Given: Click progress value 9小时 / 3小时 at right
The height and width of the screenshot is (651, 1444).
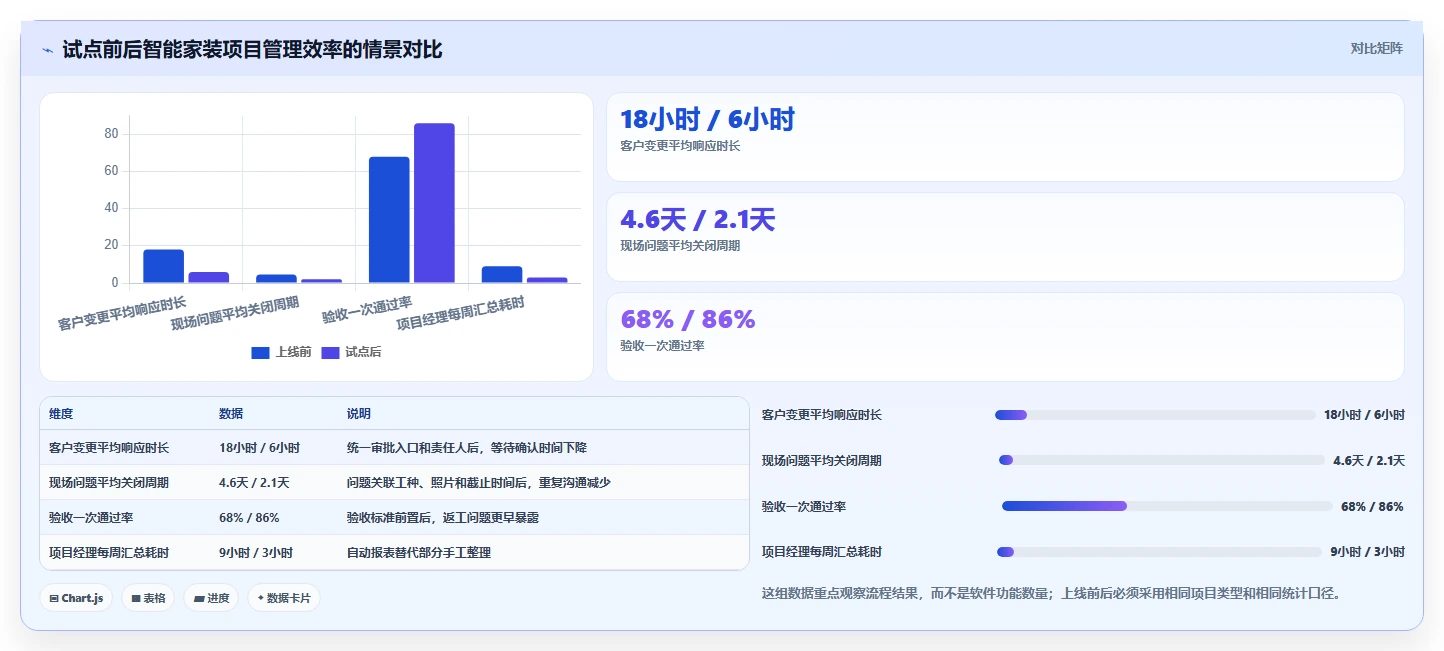Looking at the screenshot, I should tap(1367, 552).
